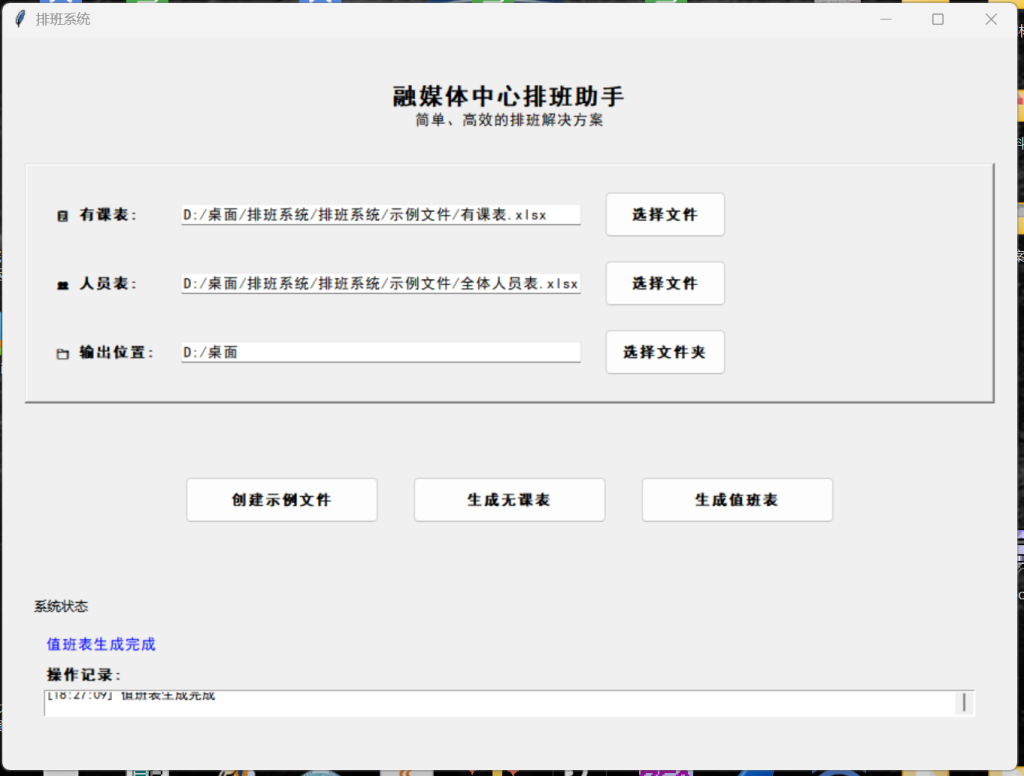Maximize the 排班系统 window
The width and height of the screenshot is (1024, 776).
point(938,19)
